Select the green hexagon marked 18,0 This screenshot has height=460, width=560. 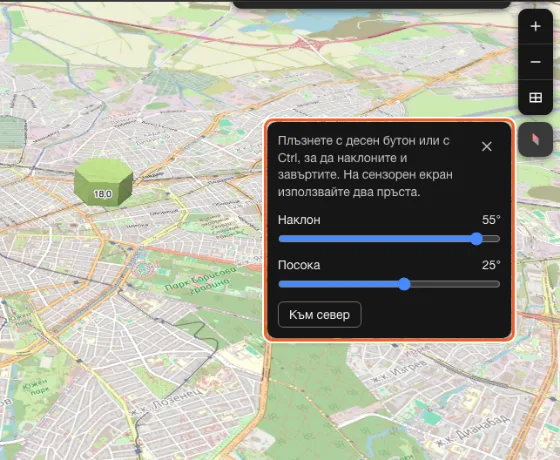tap(104, 182)
